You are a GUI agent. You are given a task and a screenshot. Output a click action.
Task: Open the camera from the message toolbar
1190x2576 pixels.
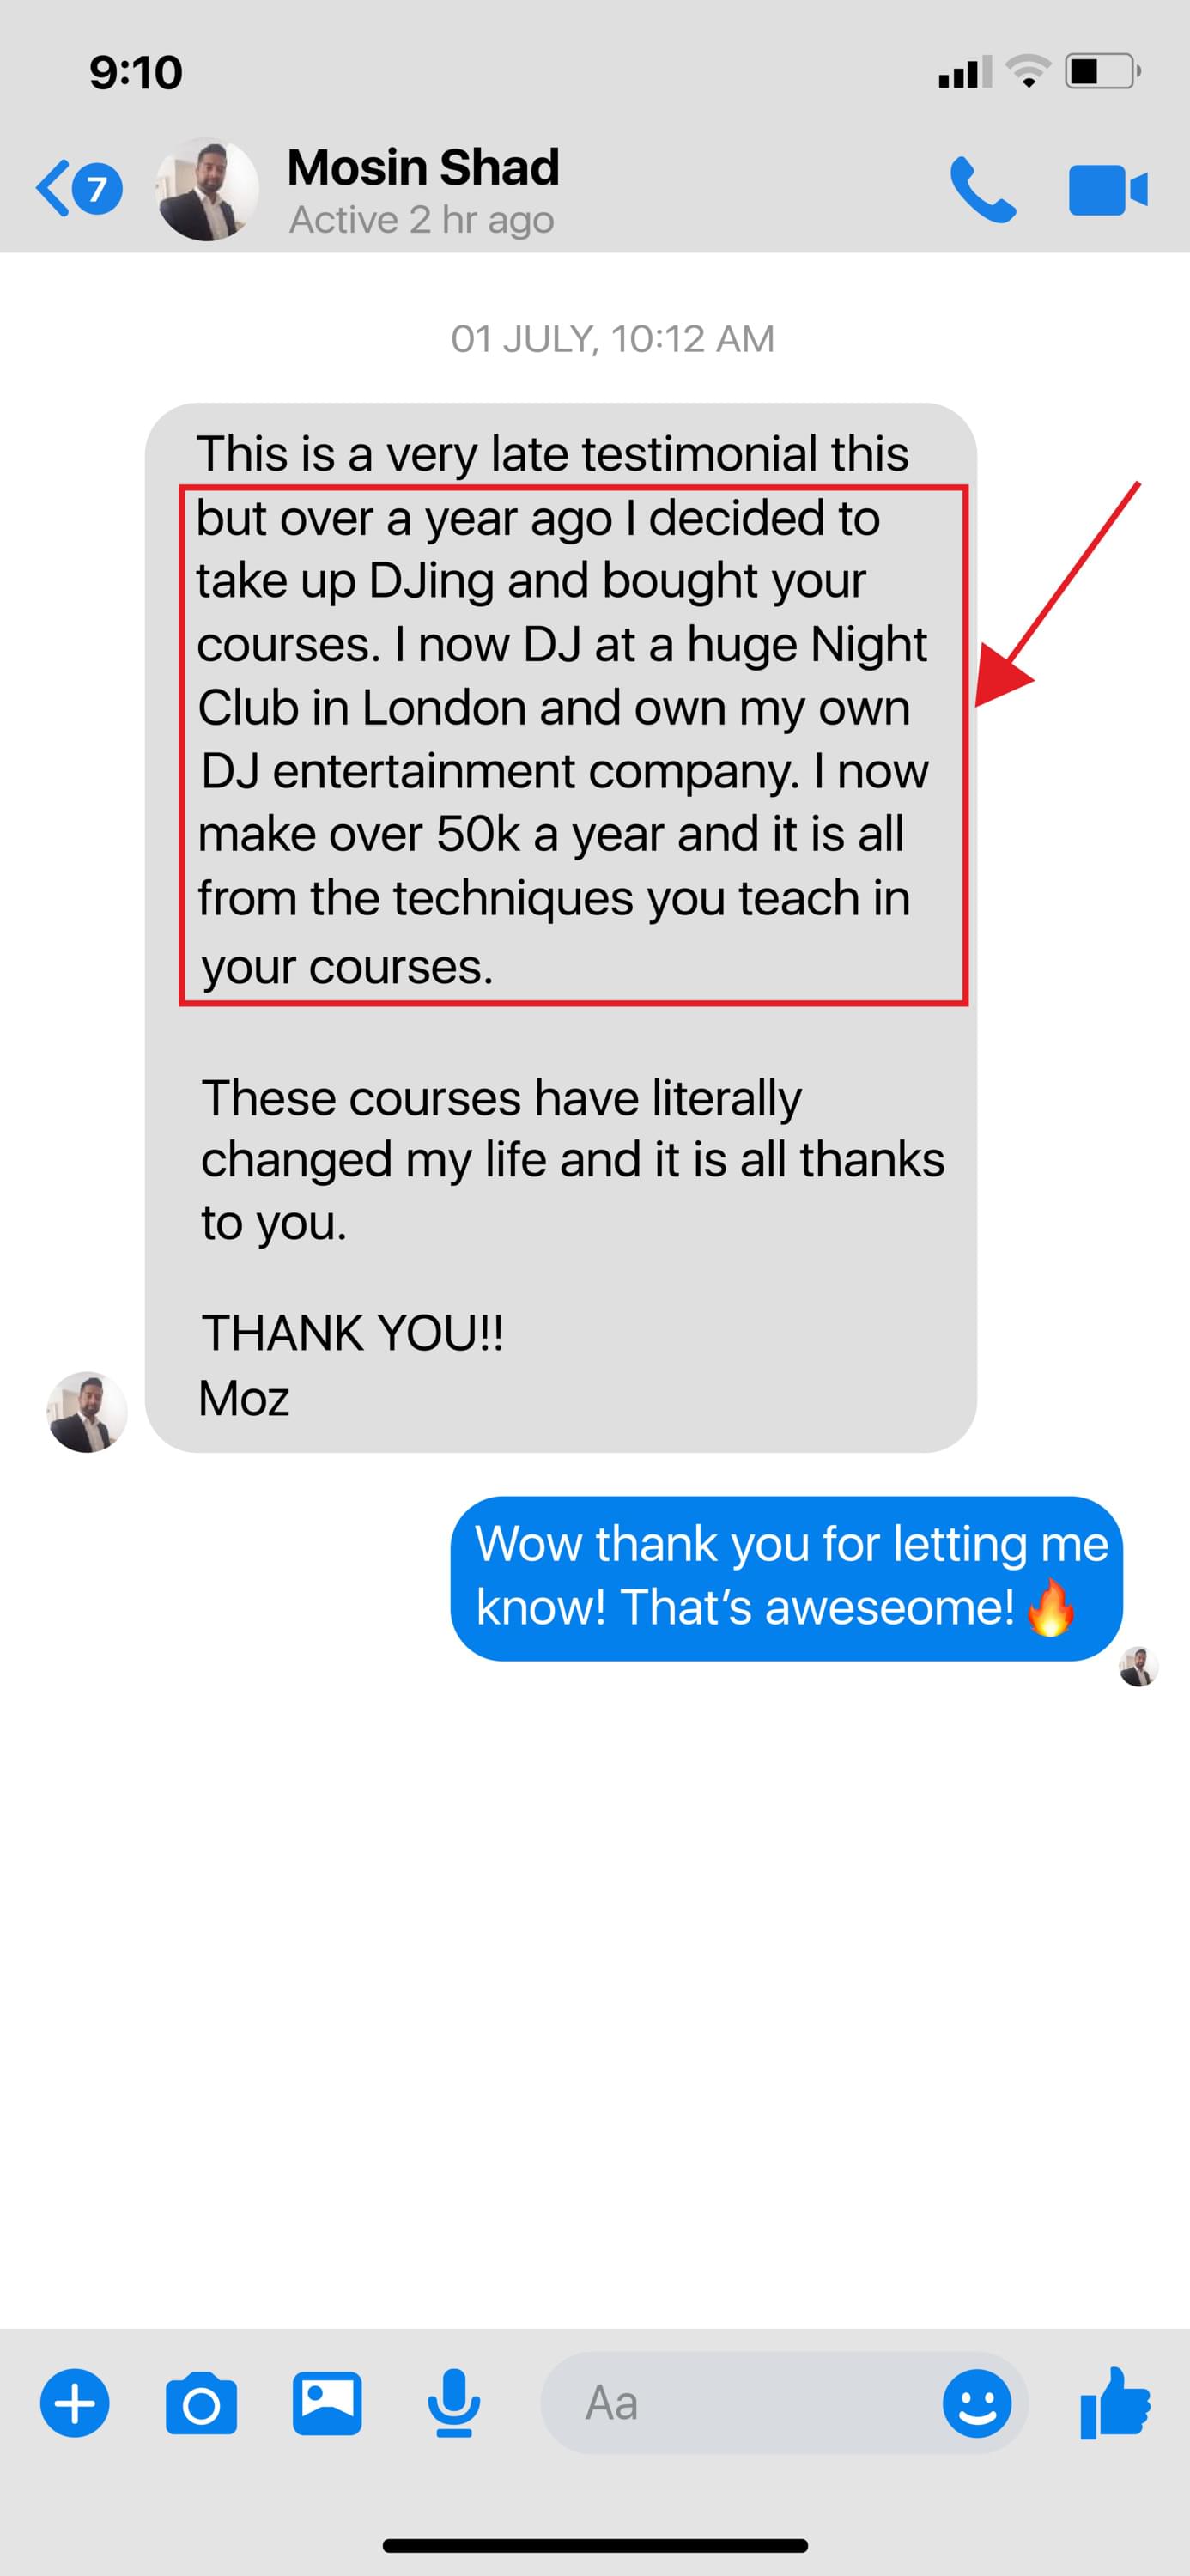201,2403
